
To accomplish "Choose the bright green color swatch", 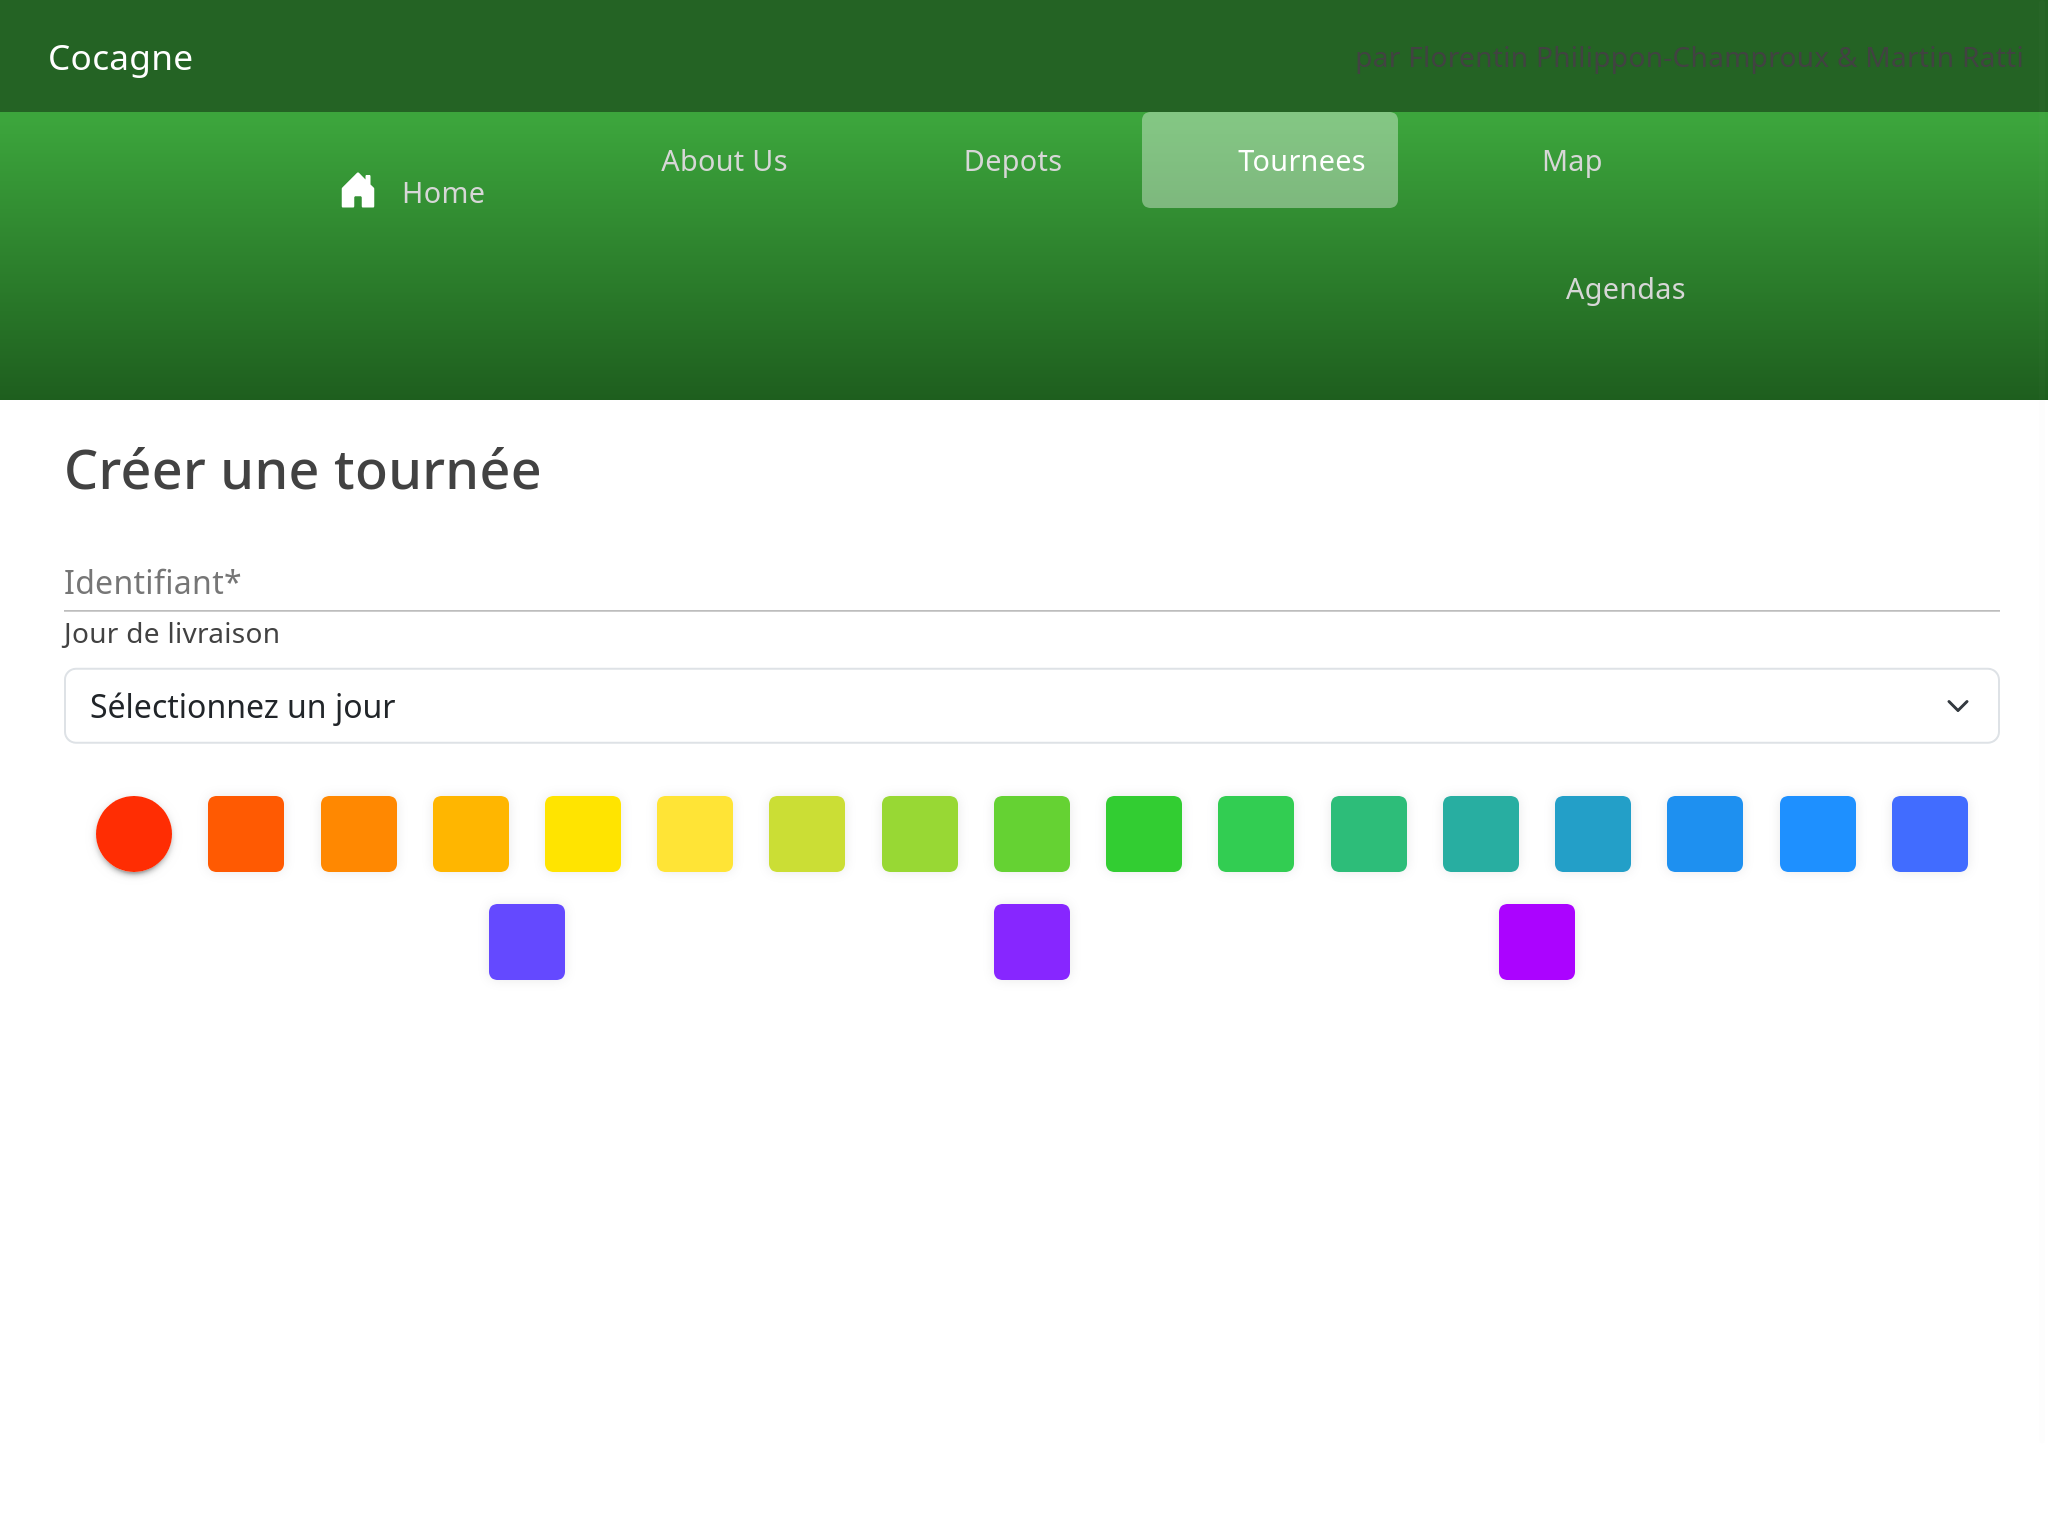I will pos(1144,834).
